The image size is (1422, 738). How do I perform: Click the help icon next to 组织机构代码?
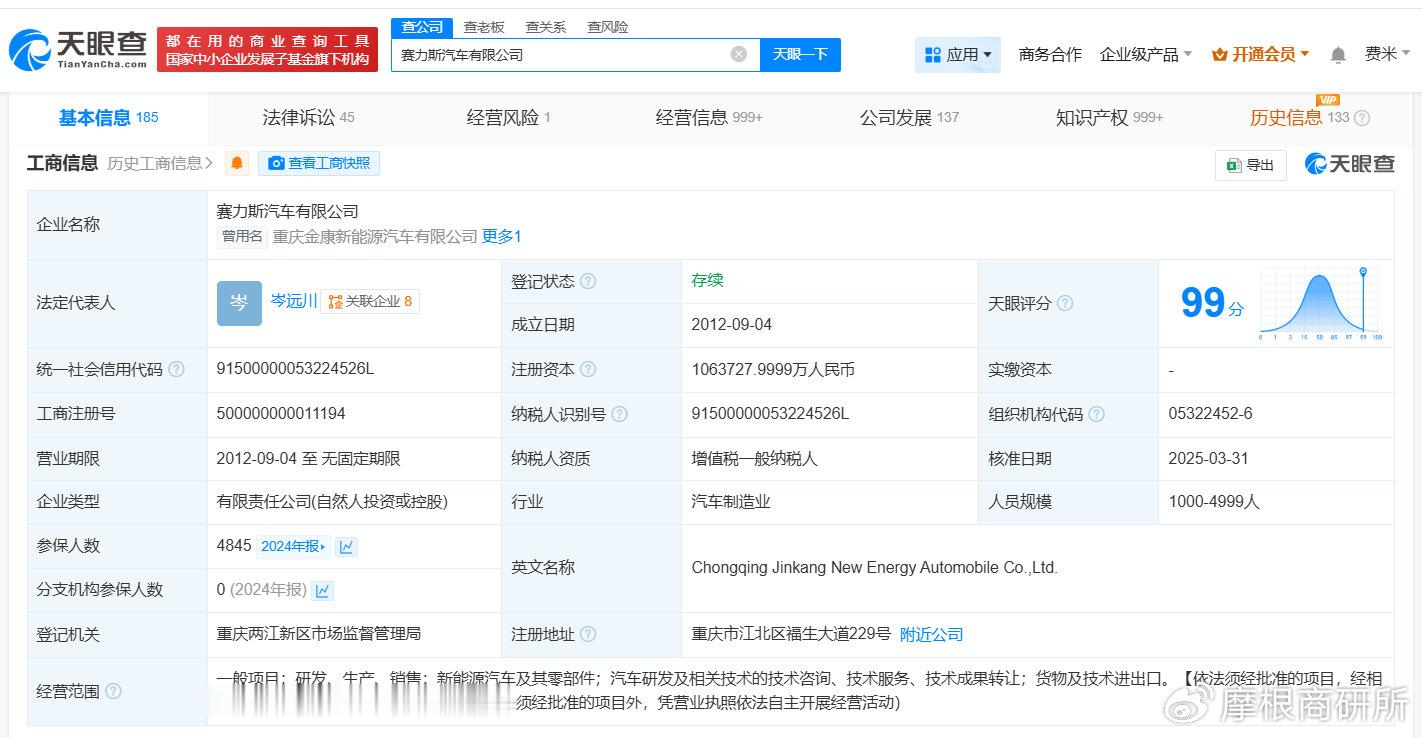point(1097,413)
